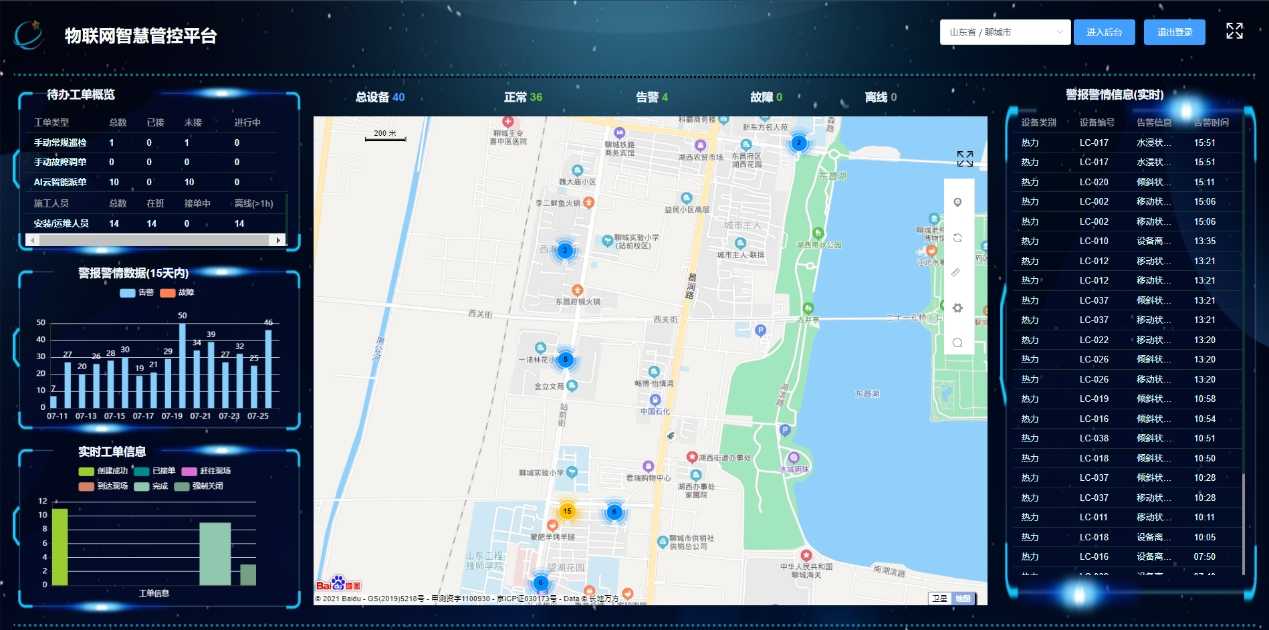Open map settings gear icon
This screenshot has height=630, width=1269.
957,307
